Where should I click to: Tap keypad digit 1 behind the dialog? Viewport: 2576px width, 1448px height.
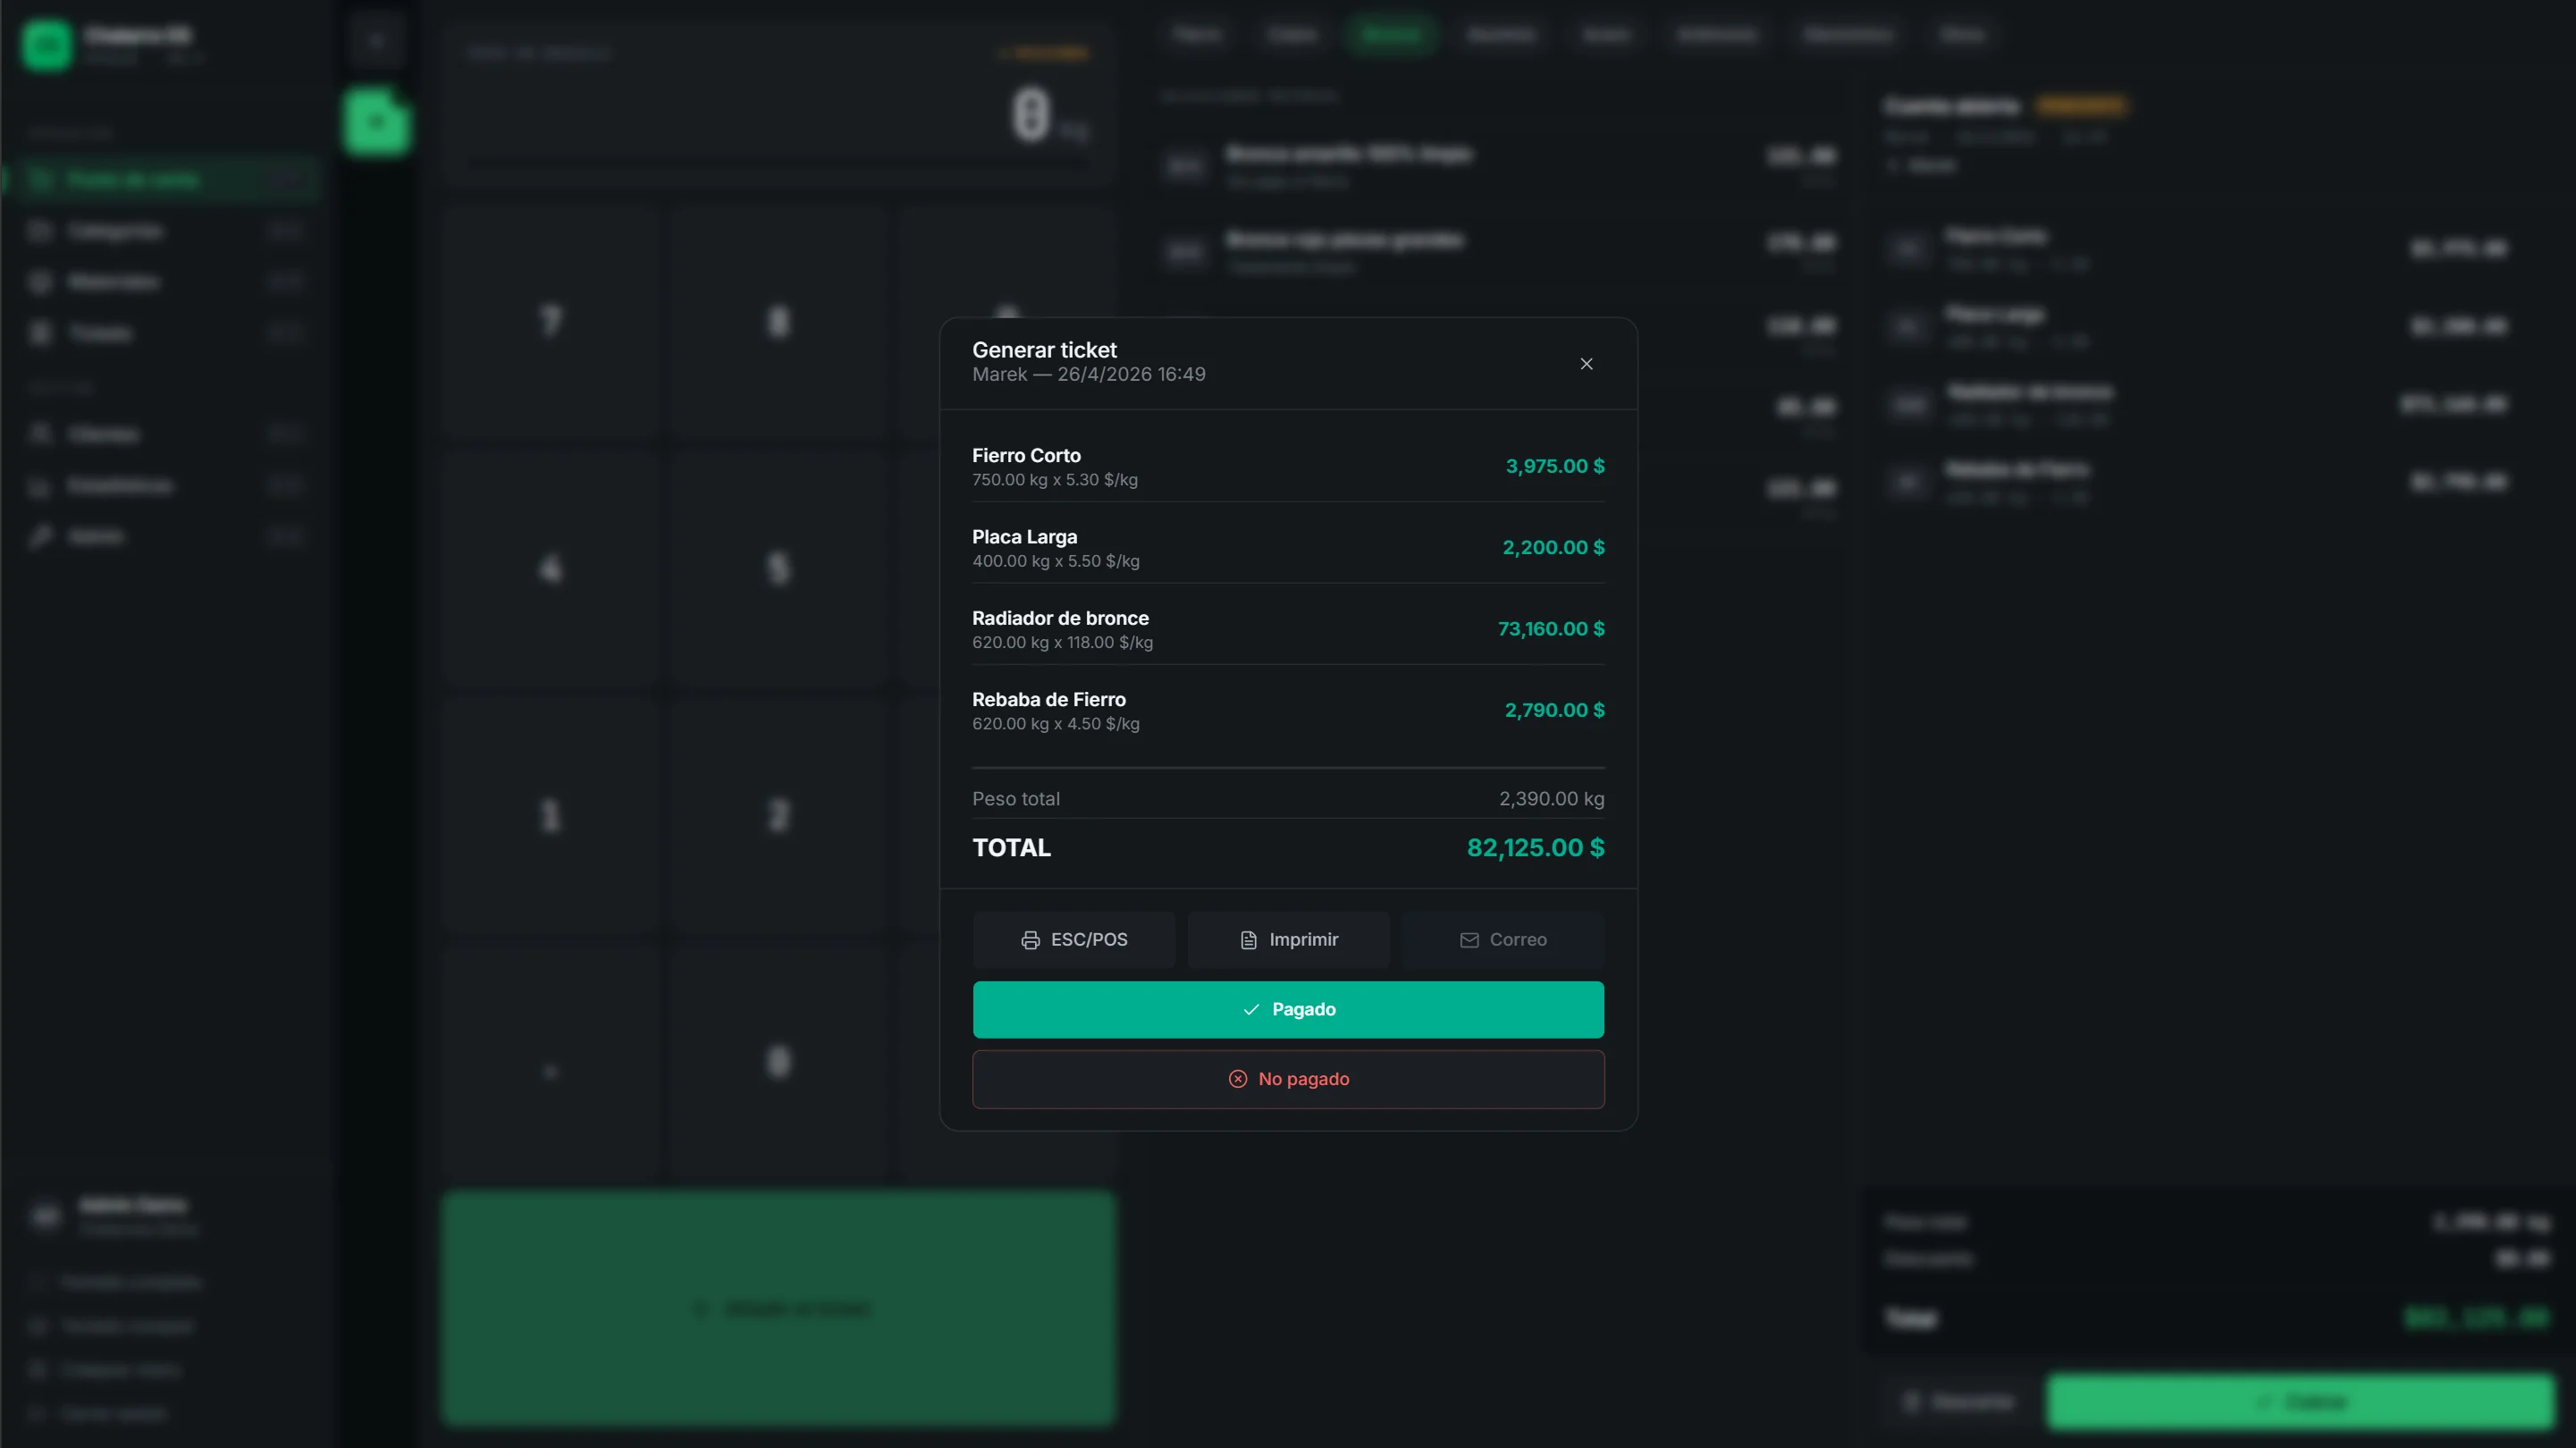pos(551,816)
